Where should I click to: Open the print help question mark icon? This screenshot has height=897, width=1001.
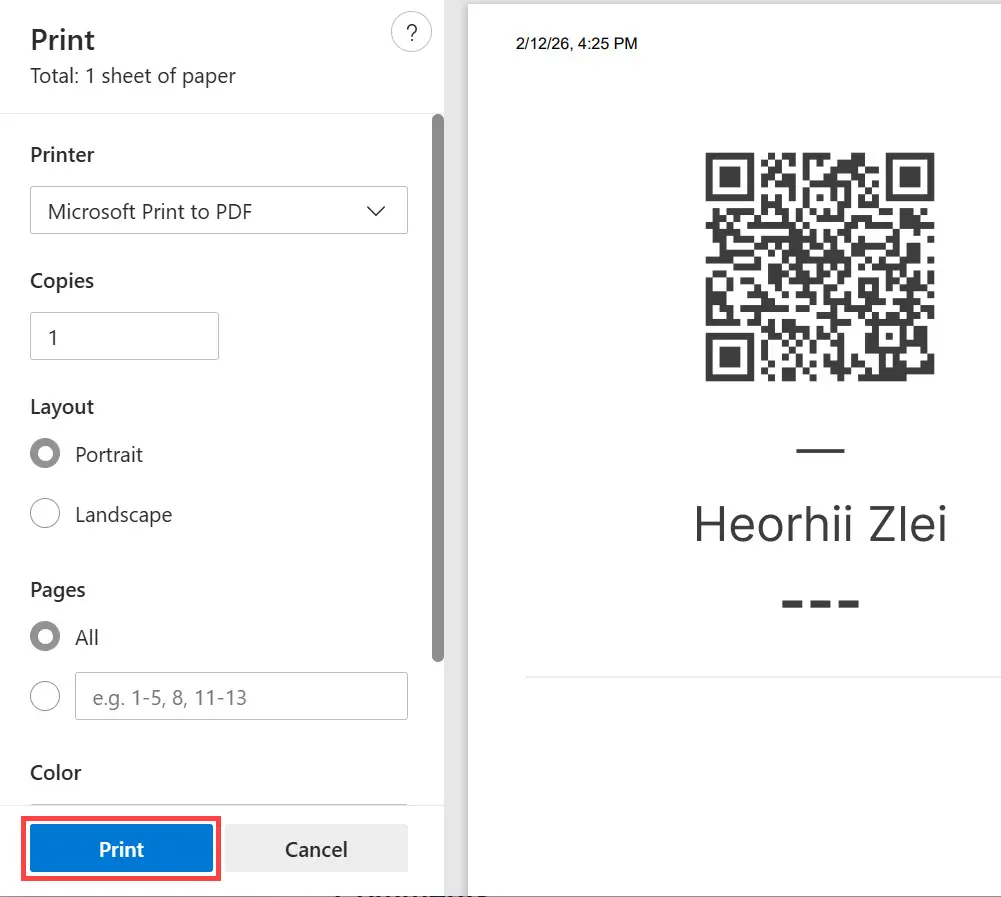pos(411,34)
